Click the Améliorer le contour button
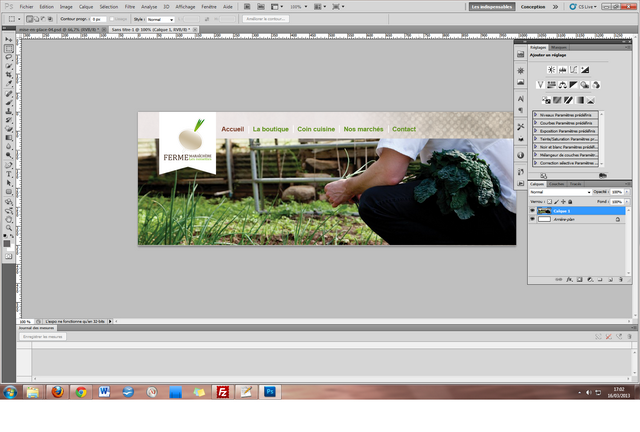Viewport: 640px width, 432px height. [265, 19]
